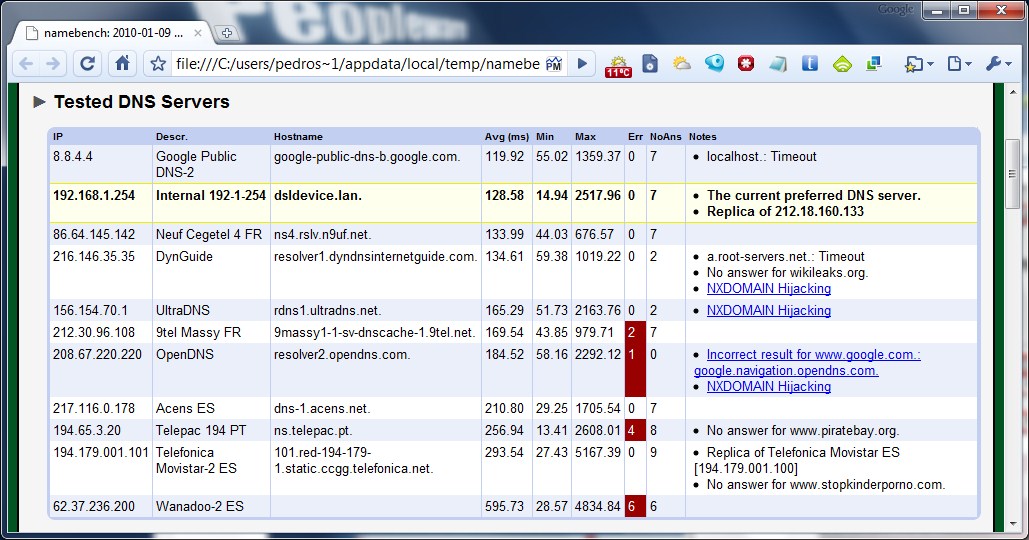Viewport: 1029px width, 540px height.
Task: Select the namebench 2010-01-09 tab
Action: click(x=114, y=33)
